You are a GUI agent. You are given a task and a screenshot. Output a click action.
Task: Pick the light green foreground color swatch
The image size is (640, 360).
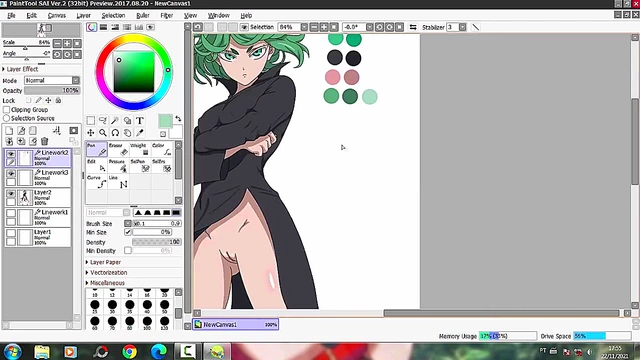pyautogui.click(x=165, y=121)
